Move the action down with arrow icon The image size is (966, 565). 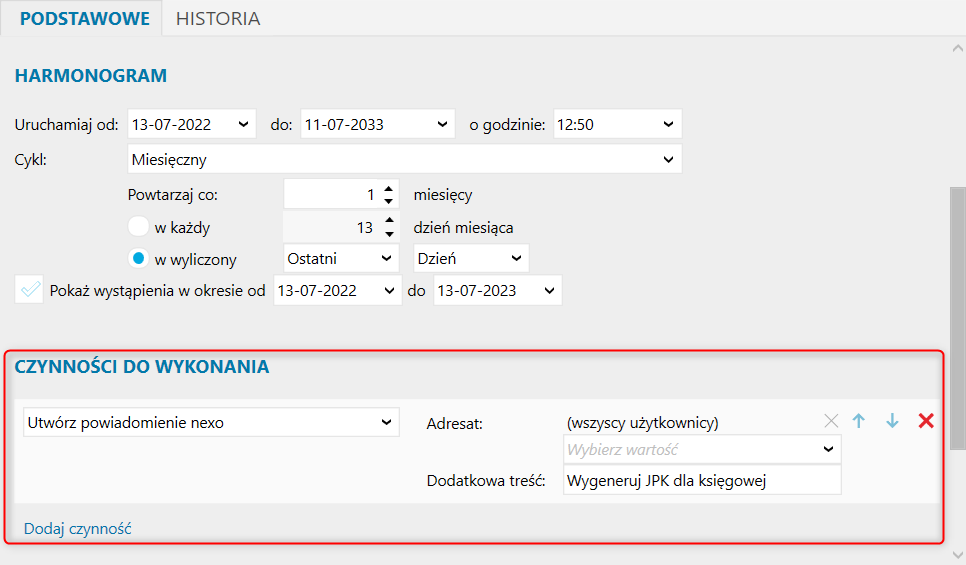point(892,421)
